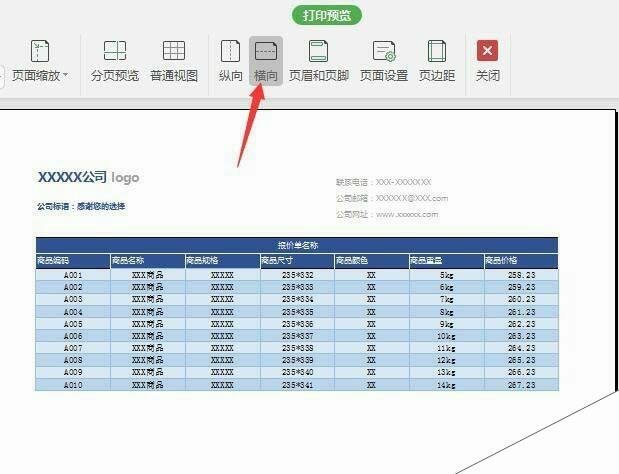Click cell A006
The image size is (619, 474).
(x=73, y=336)
